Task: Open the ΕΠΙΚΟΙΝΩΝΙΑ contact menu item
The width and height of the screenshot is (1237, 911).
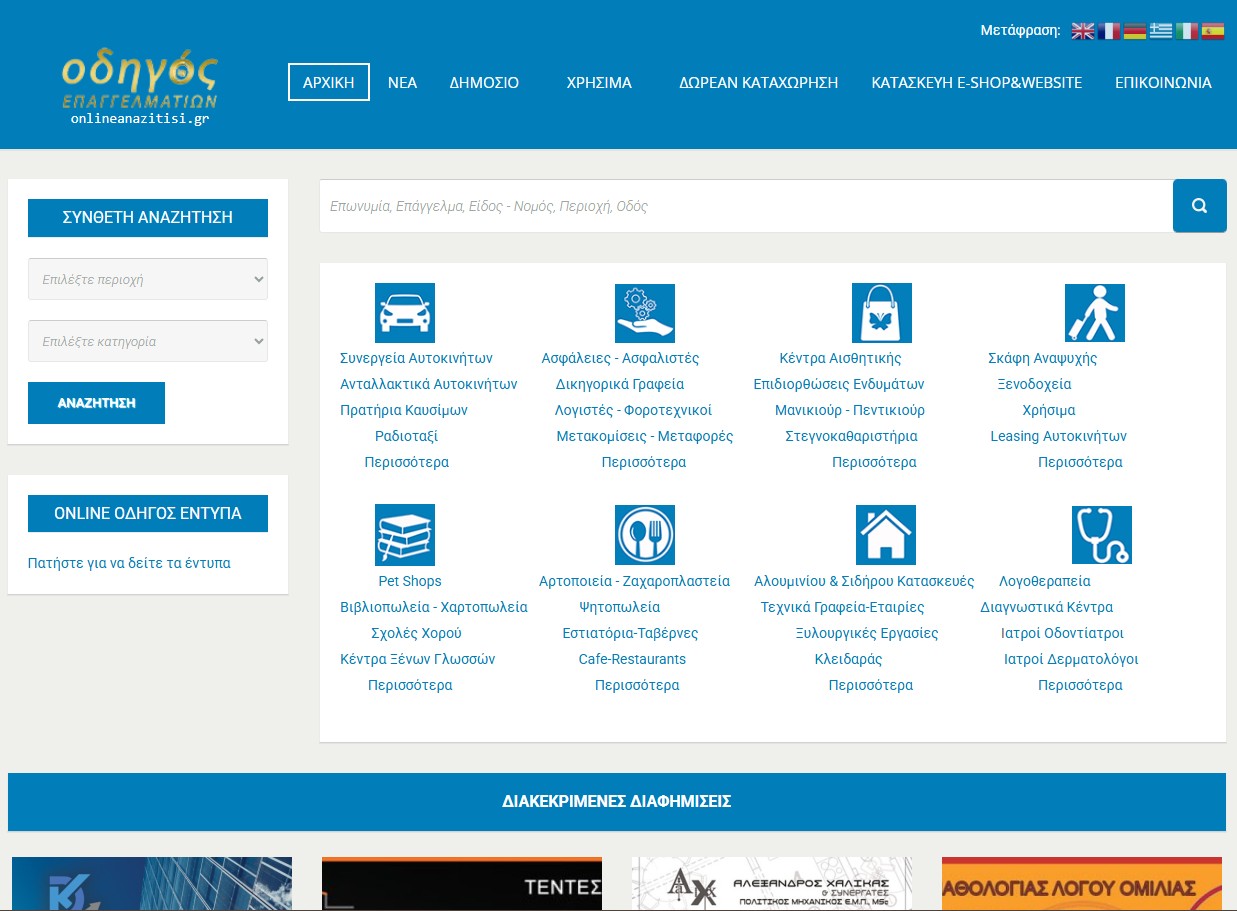Action: [x=1162, y=83]
